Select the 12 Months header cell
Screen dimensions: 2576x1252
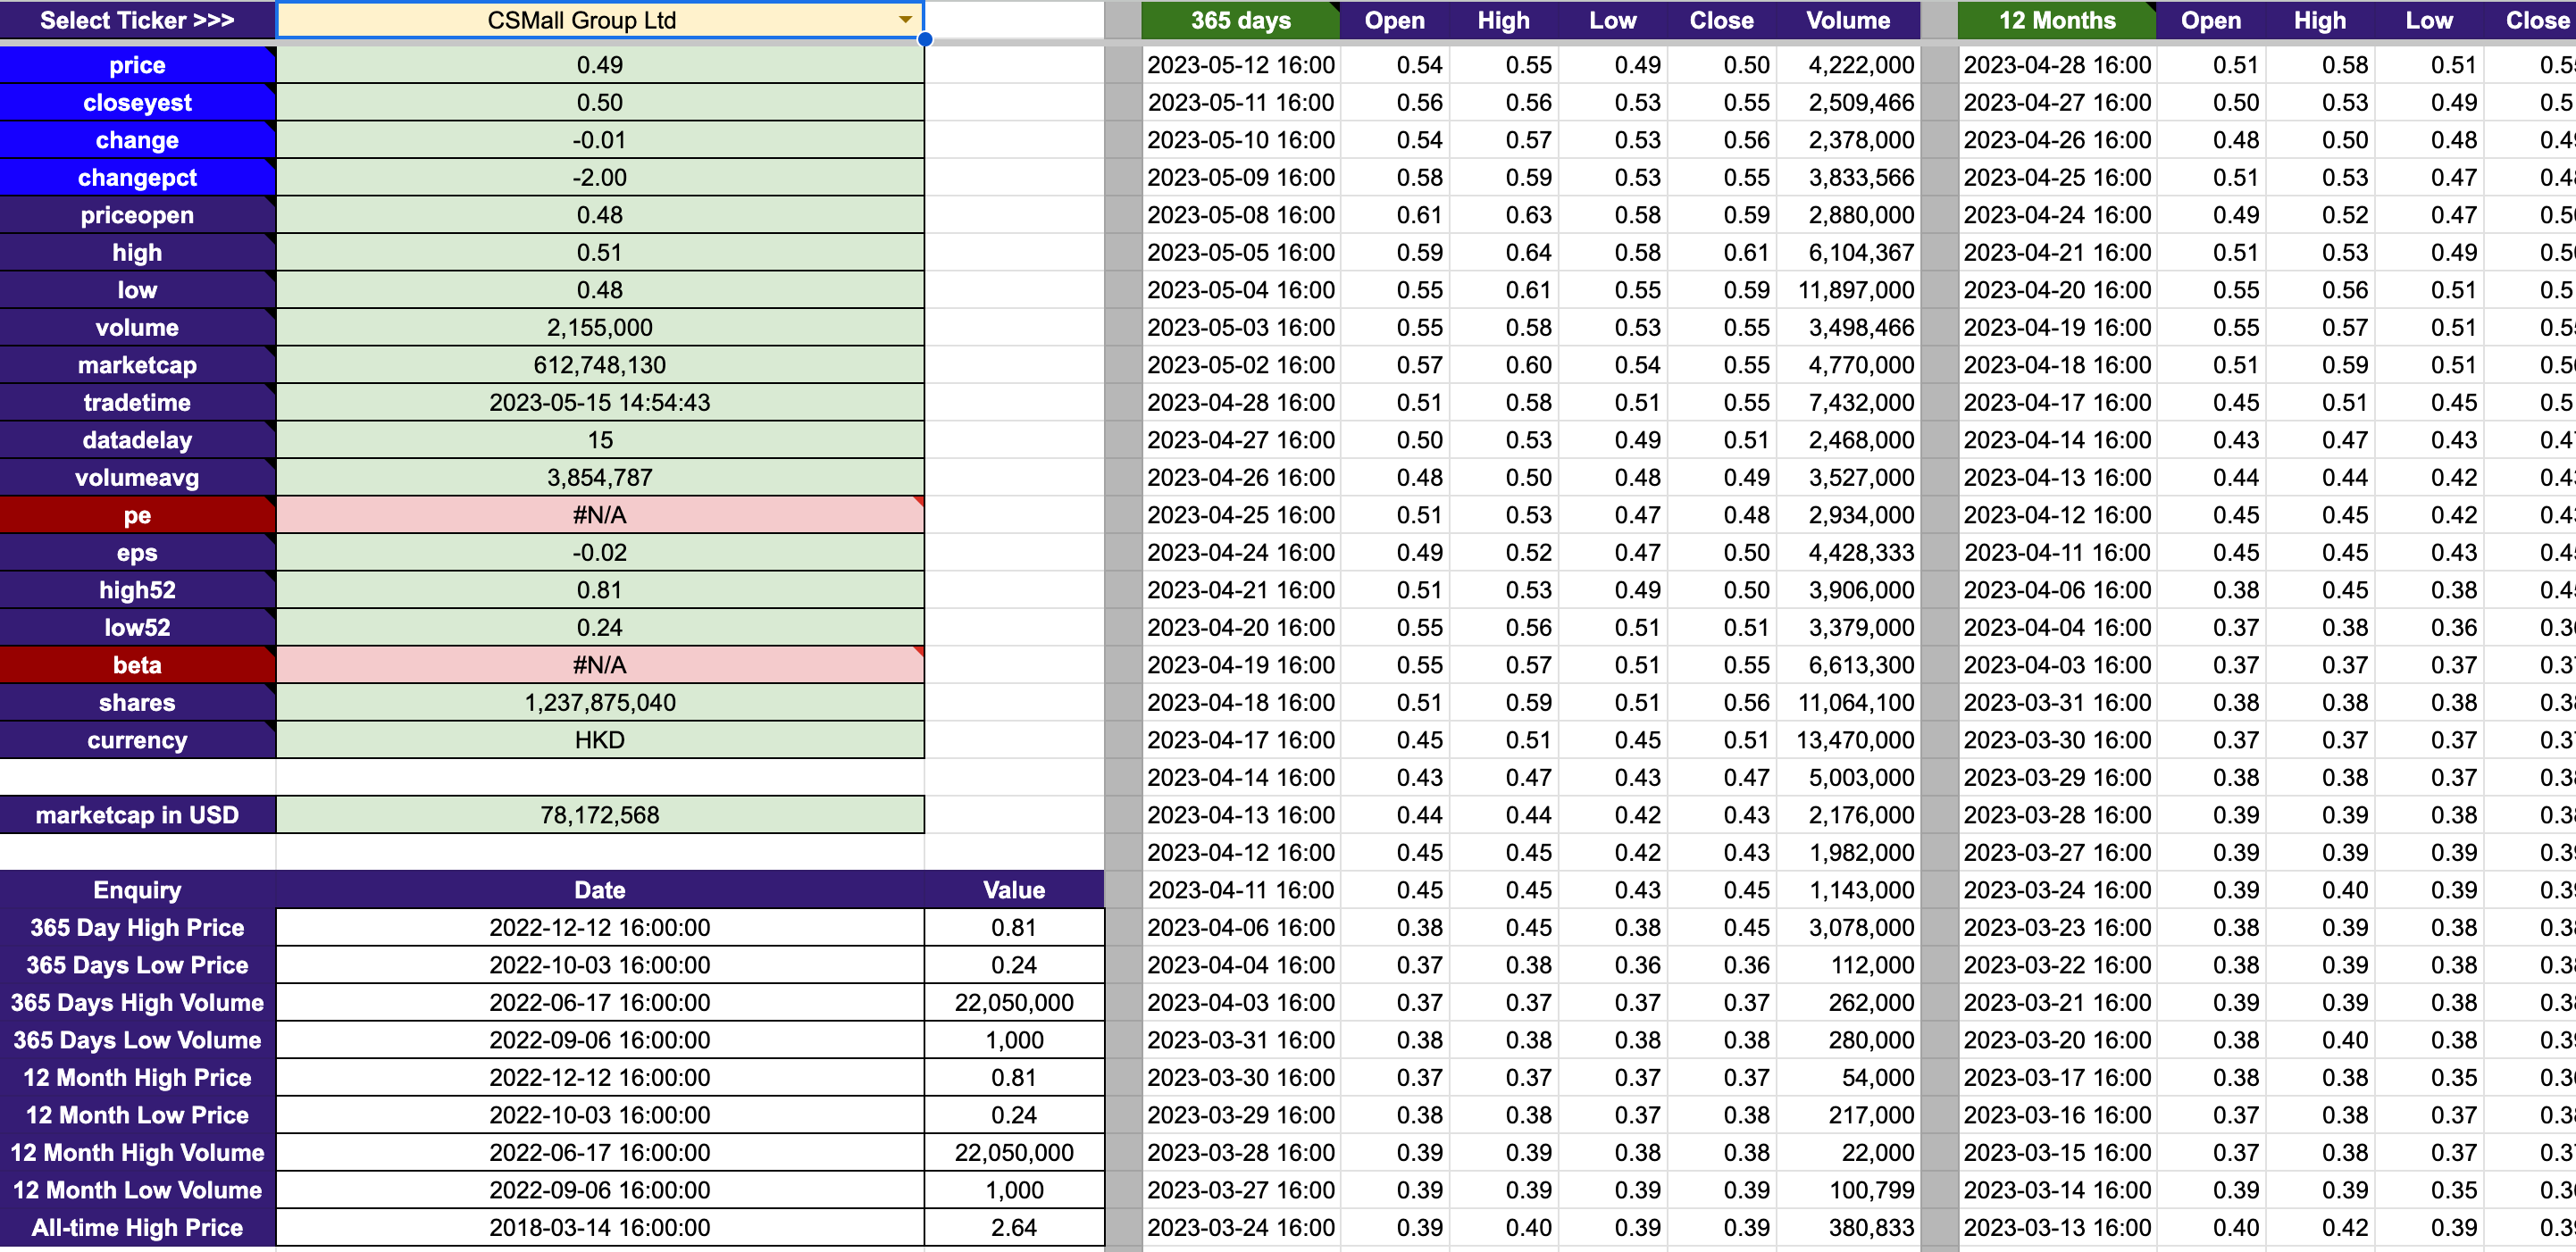point(2056,20)
